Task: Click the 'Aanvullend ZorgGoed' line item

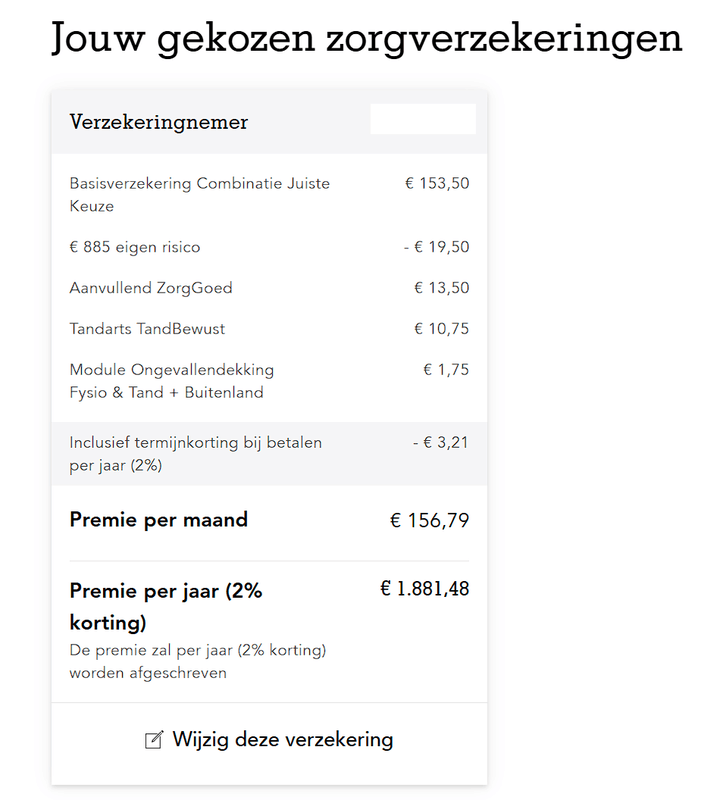Action: (x=151, y=288)
